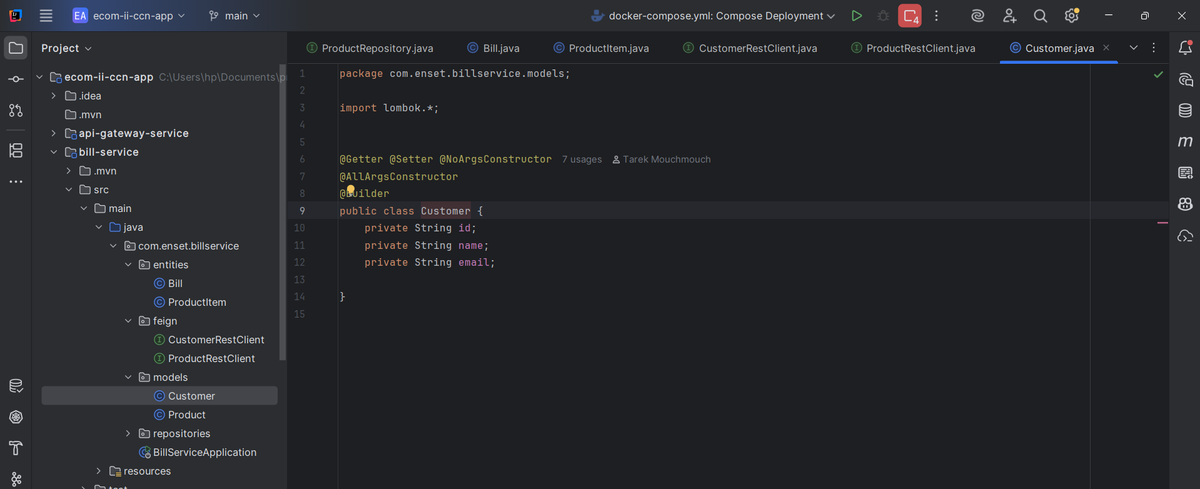Open the ecom-ii-ccn-app project dropdown
The height and width of the screenshot is (489, 1200).
click(128, 16)
